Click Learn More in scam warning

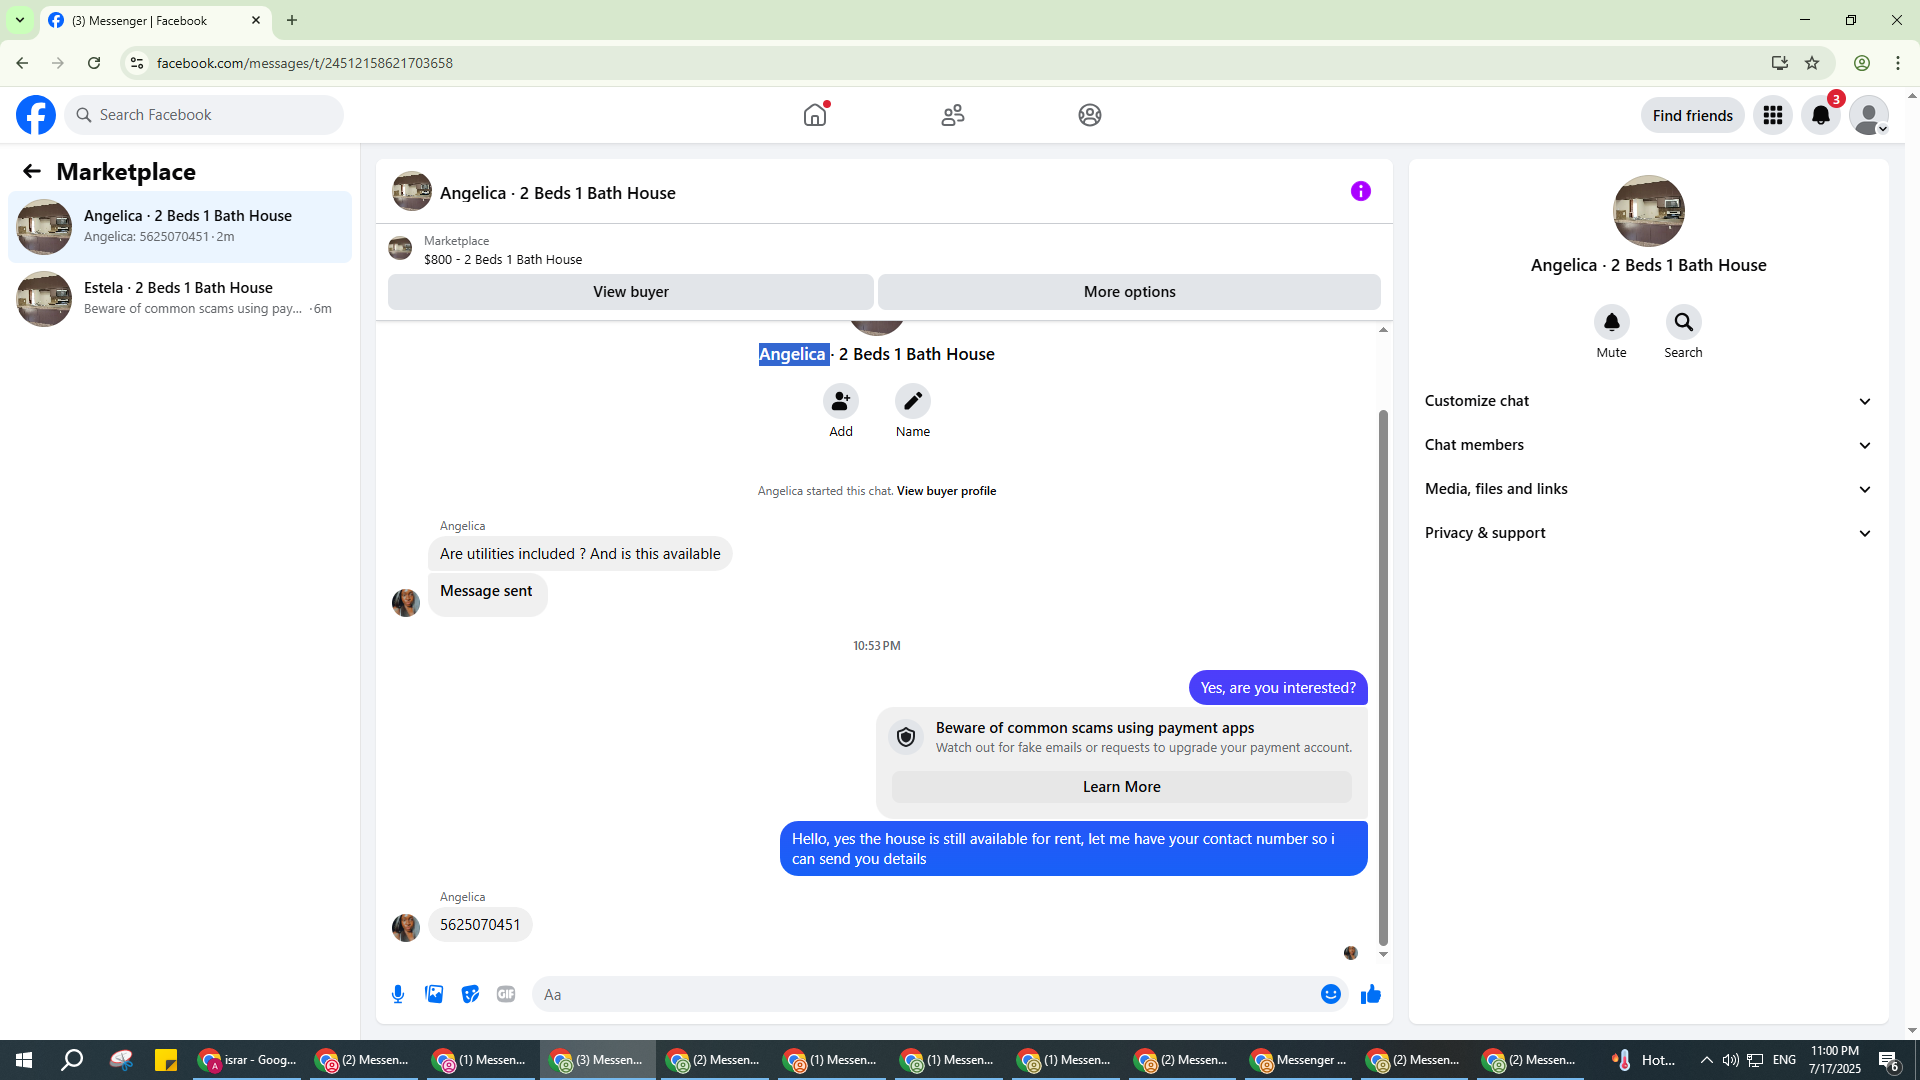(1121, 787)
